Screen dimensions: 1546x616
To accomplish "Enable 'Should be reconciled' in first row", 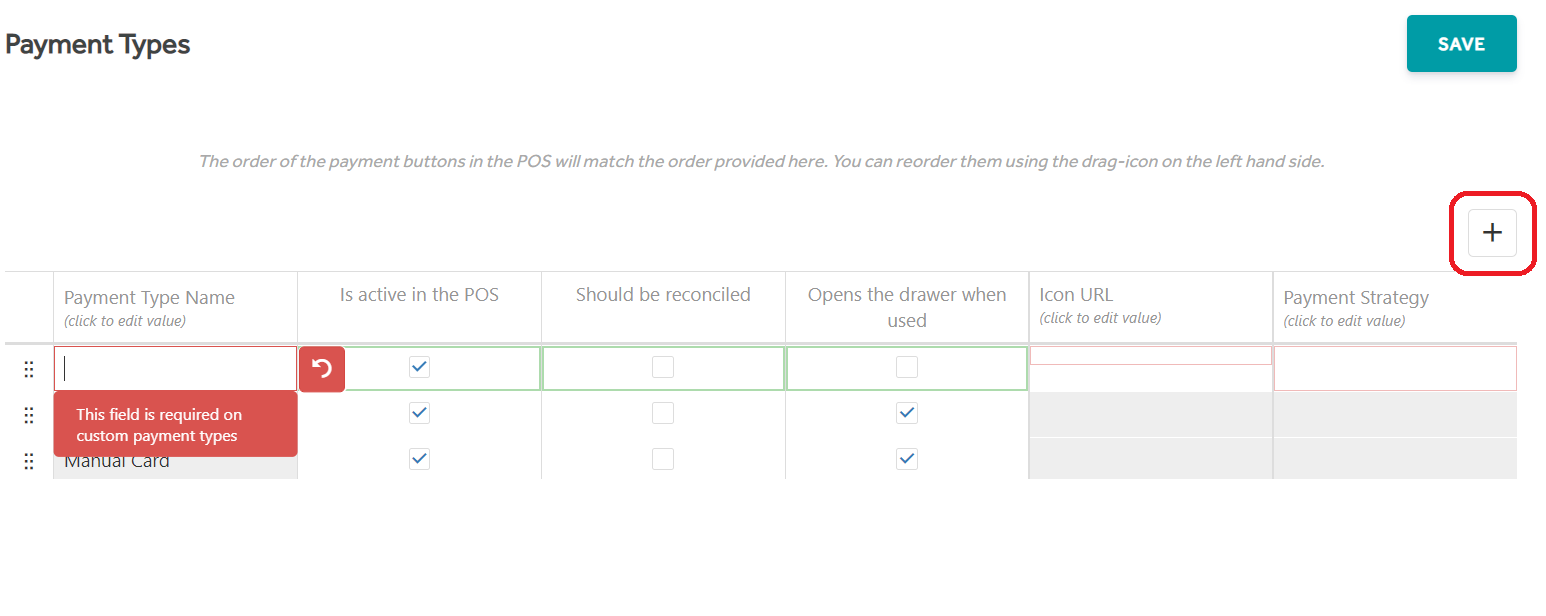I will [x=663, y=367].
